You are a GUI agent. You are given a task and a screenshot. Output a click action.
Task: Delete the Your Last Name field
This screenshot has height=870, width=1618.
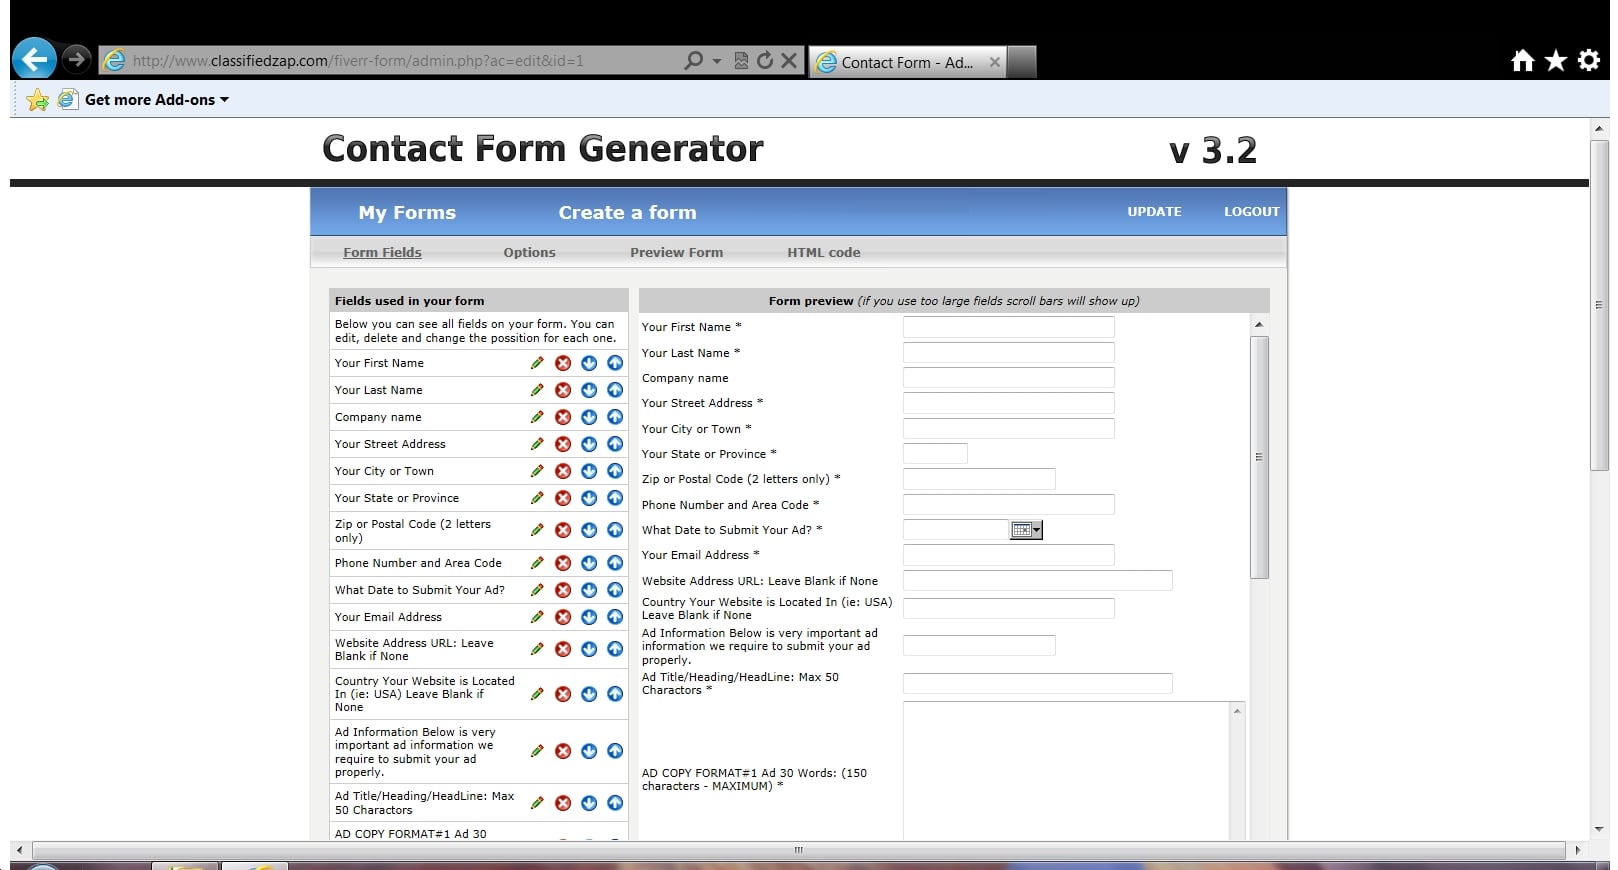pos(563,390)
